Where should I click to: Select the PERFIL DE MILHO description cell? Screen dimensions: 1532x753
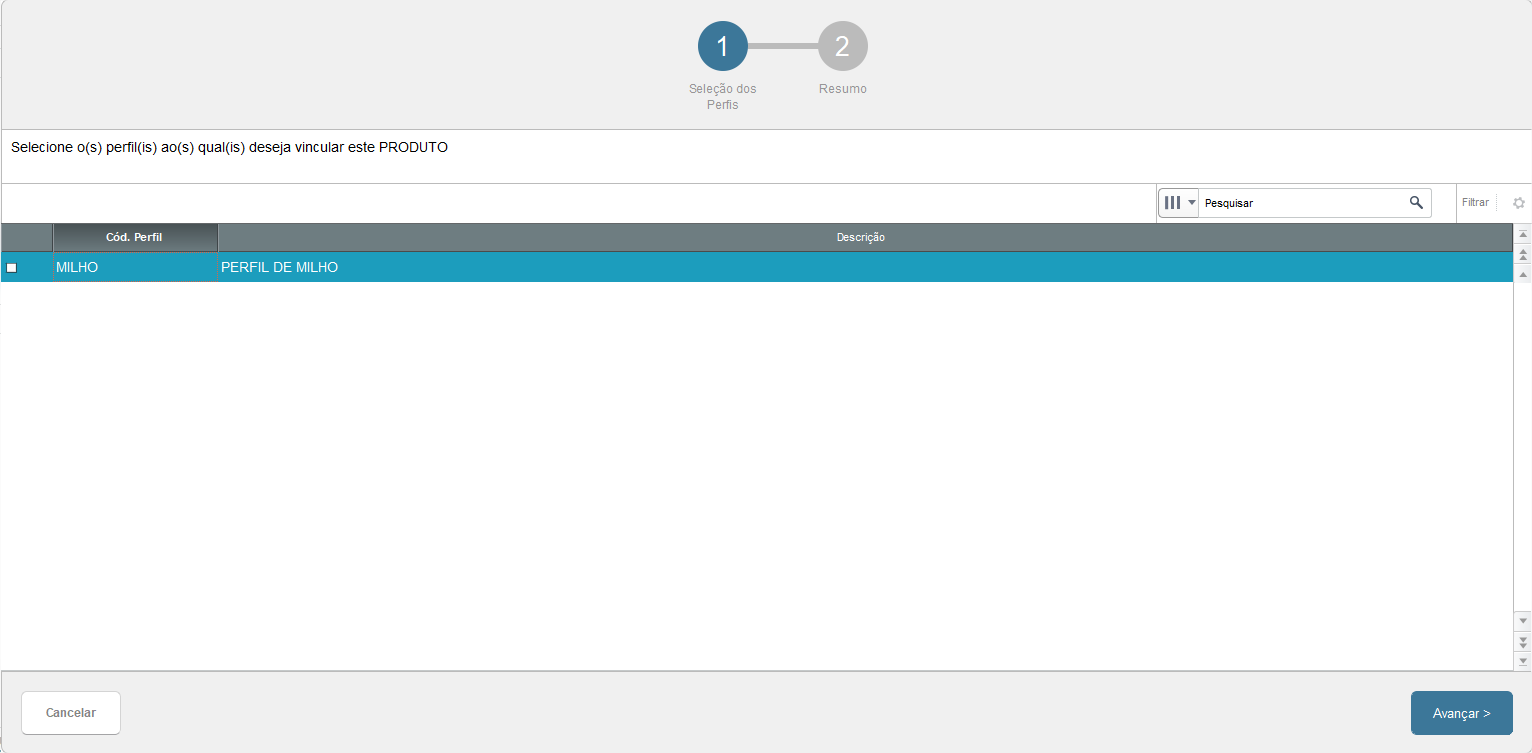tap(865, 268)
